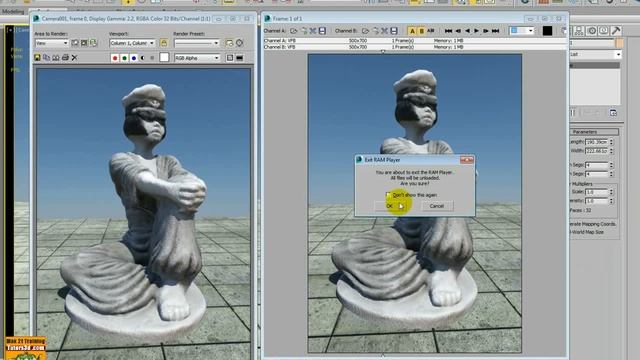
Task: Open Channel B file in RAM Player
Action: click(365, 31)
